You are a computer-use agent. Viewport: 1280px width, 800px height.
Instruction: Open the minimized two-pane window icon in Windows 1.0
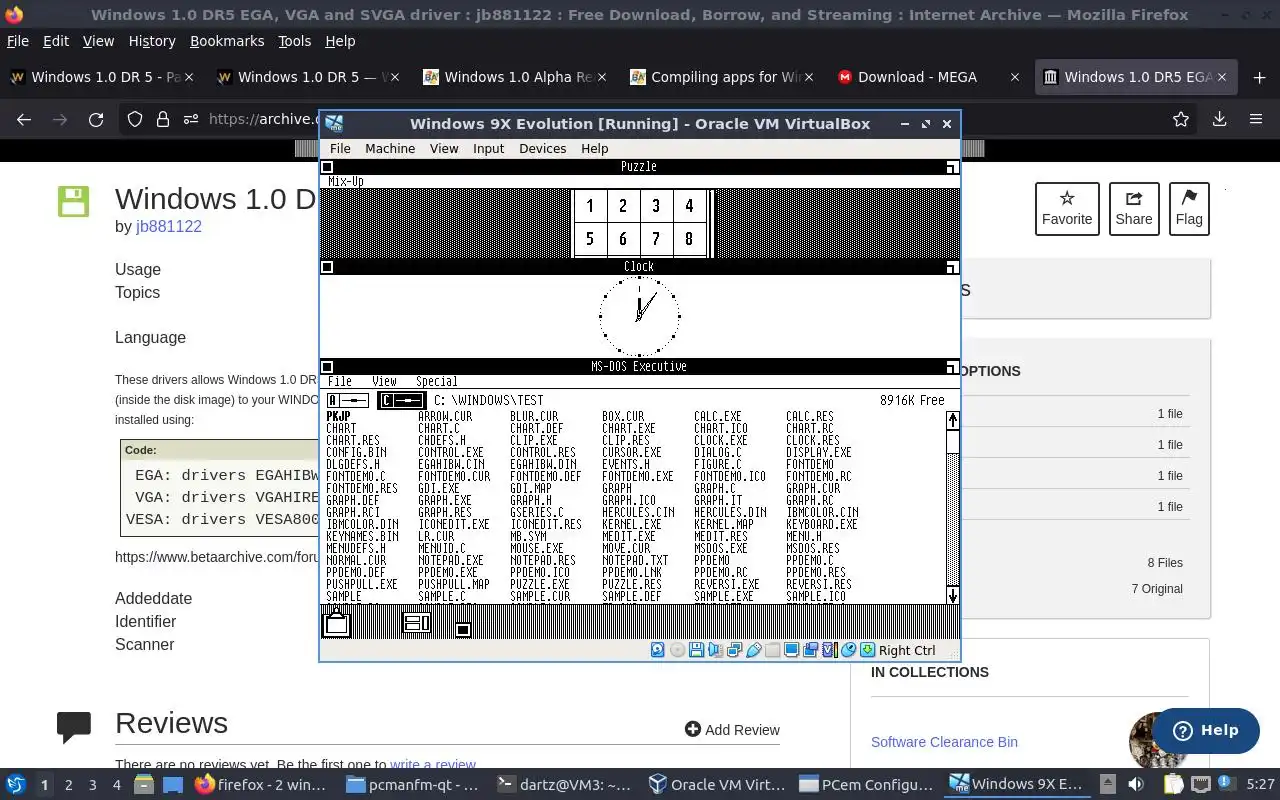[416, 623]
